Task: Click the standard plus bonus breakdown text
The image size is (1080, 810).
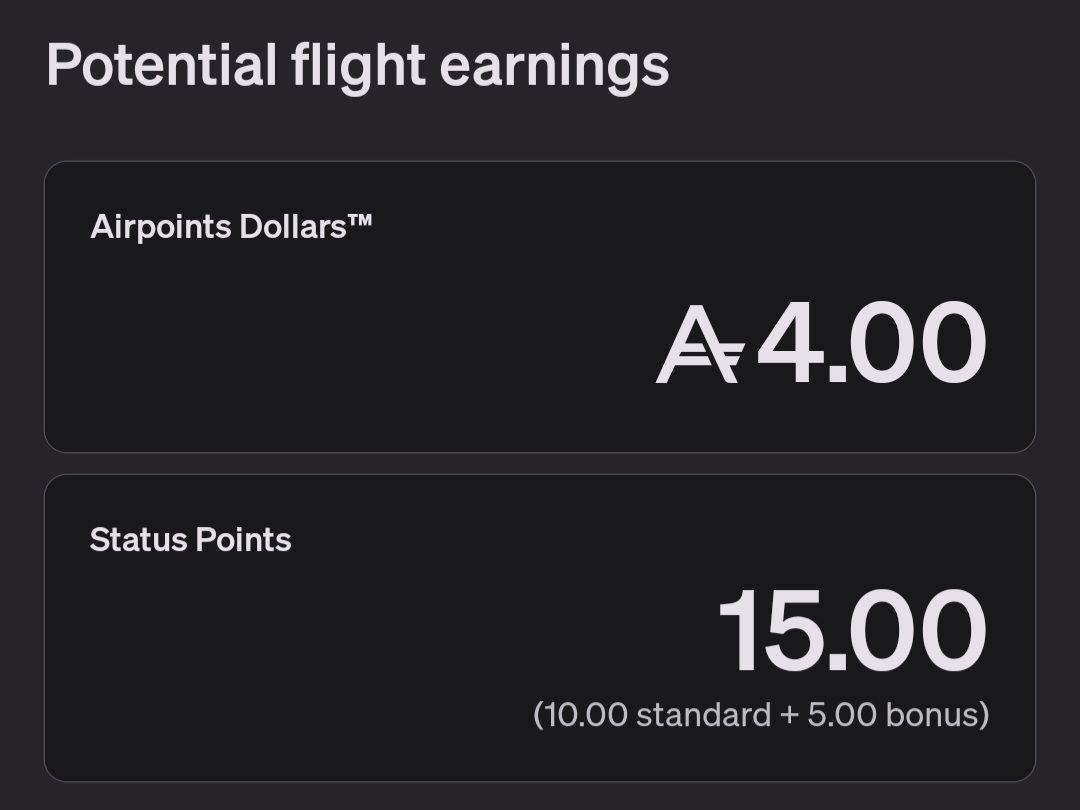Action: point(761,715)
